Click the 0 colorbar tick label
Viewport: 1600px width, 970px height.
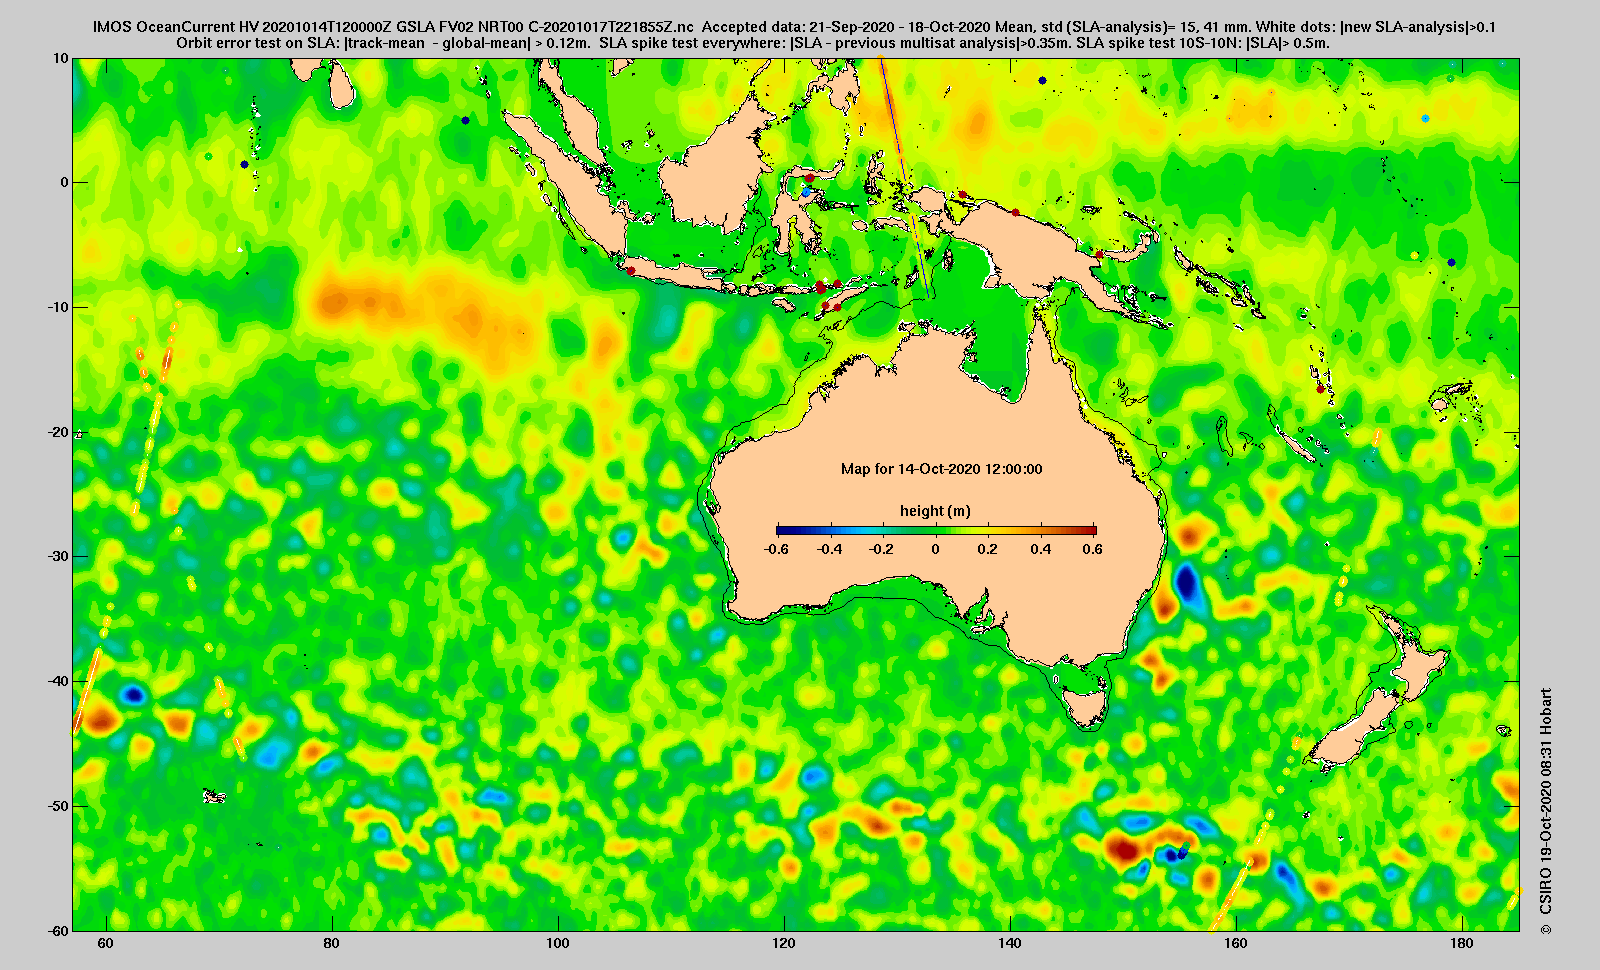click(936, 549)
